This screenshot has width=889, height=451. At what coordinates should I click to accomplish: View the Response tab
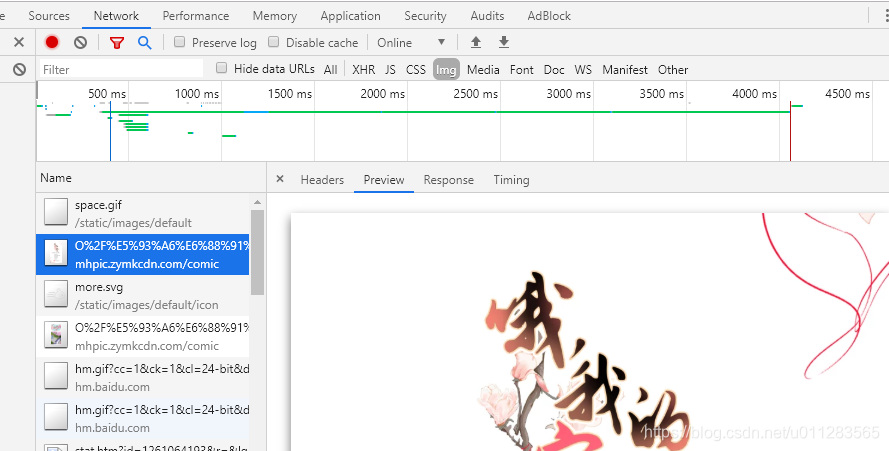[x=448, y=180]
